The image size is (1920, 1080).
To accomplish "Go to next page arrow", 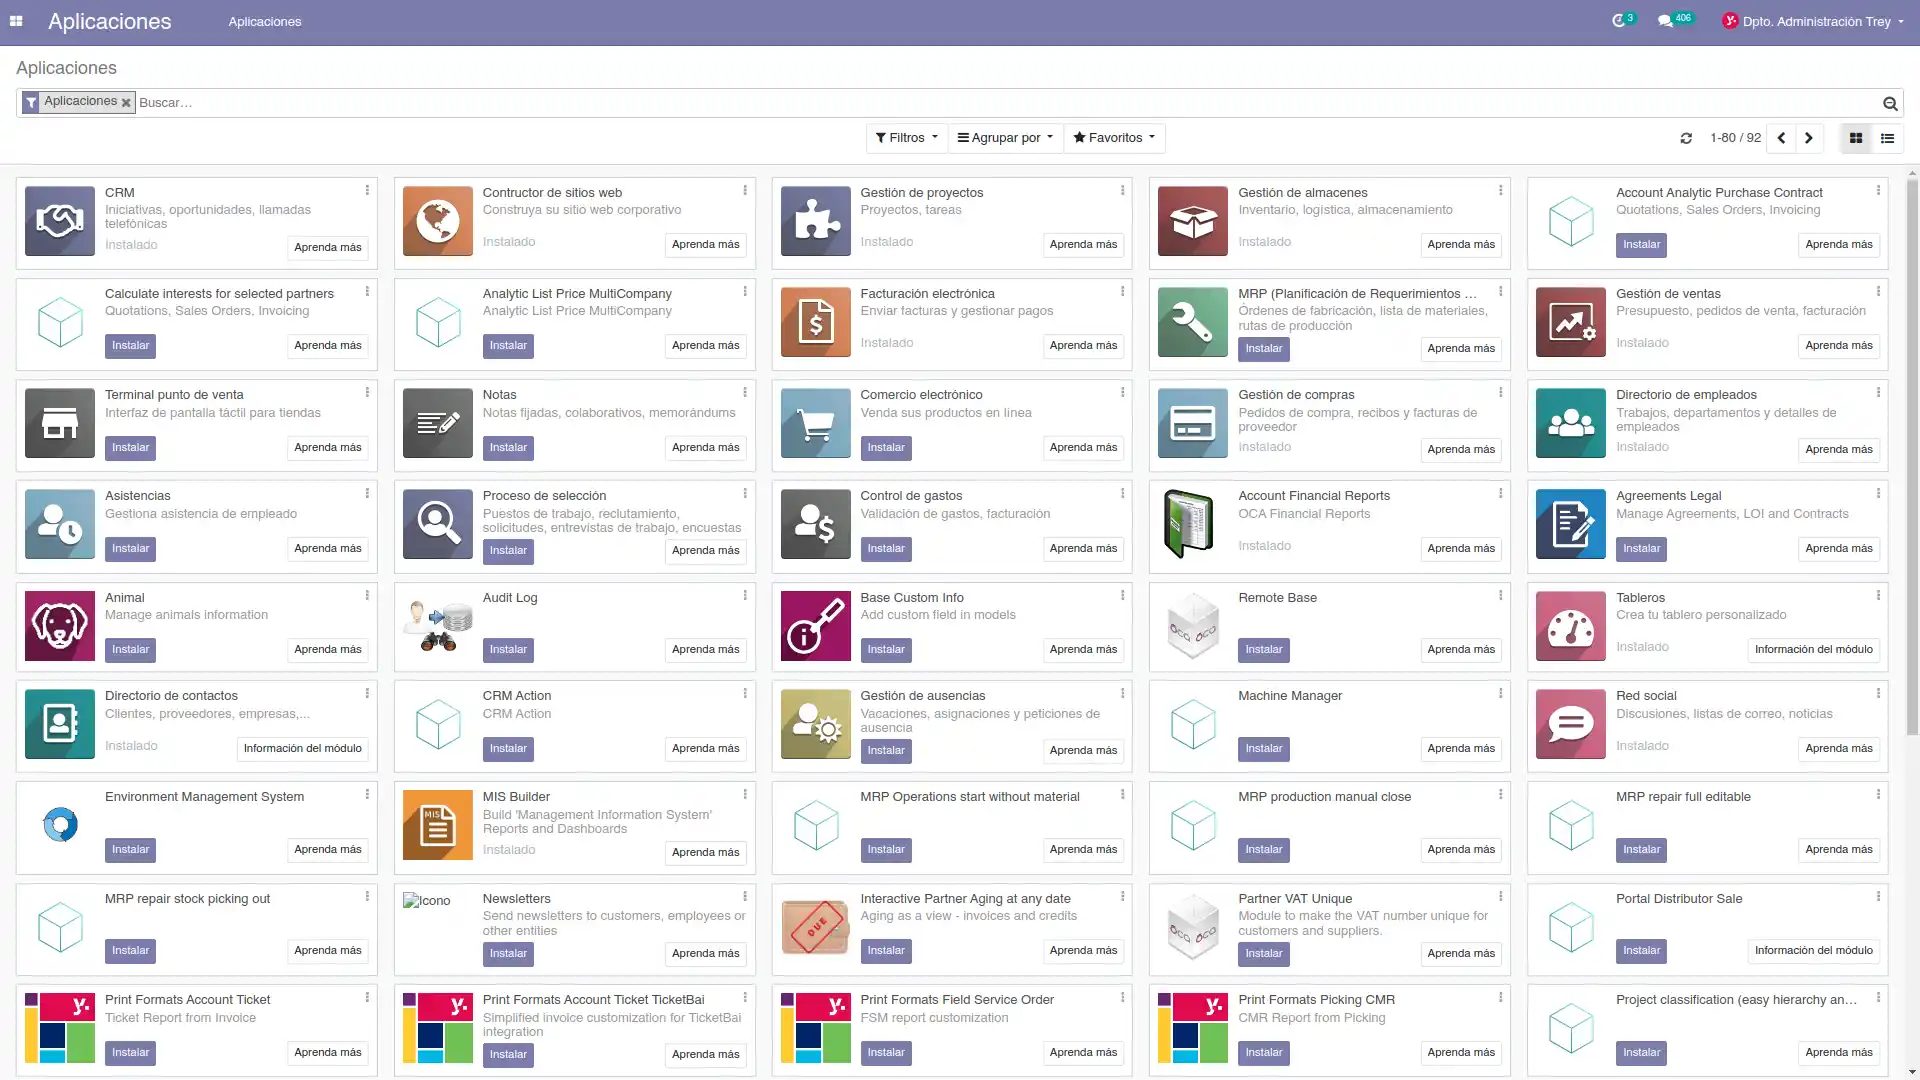I will (1809, 138).
